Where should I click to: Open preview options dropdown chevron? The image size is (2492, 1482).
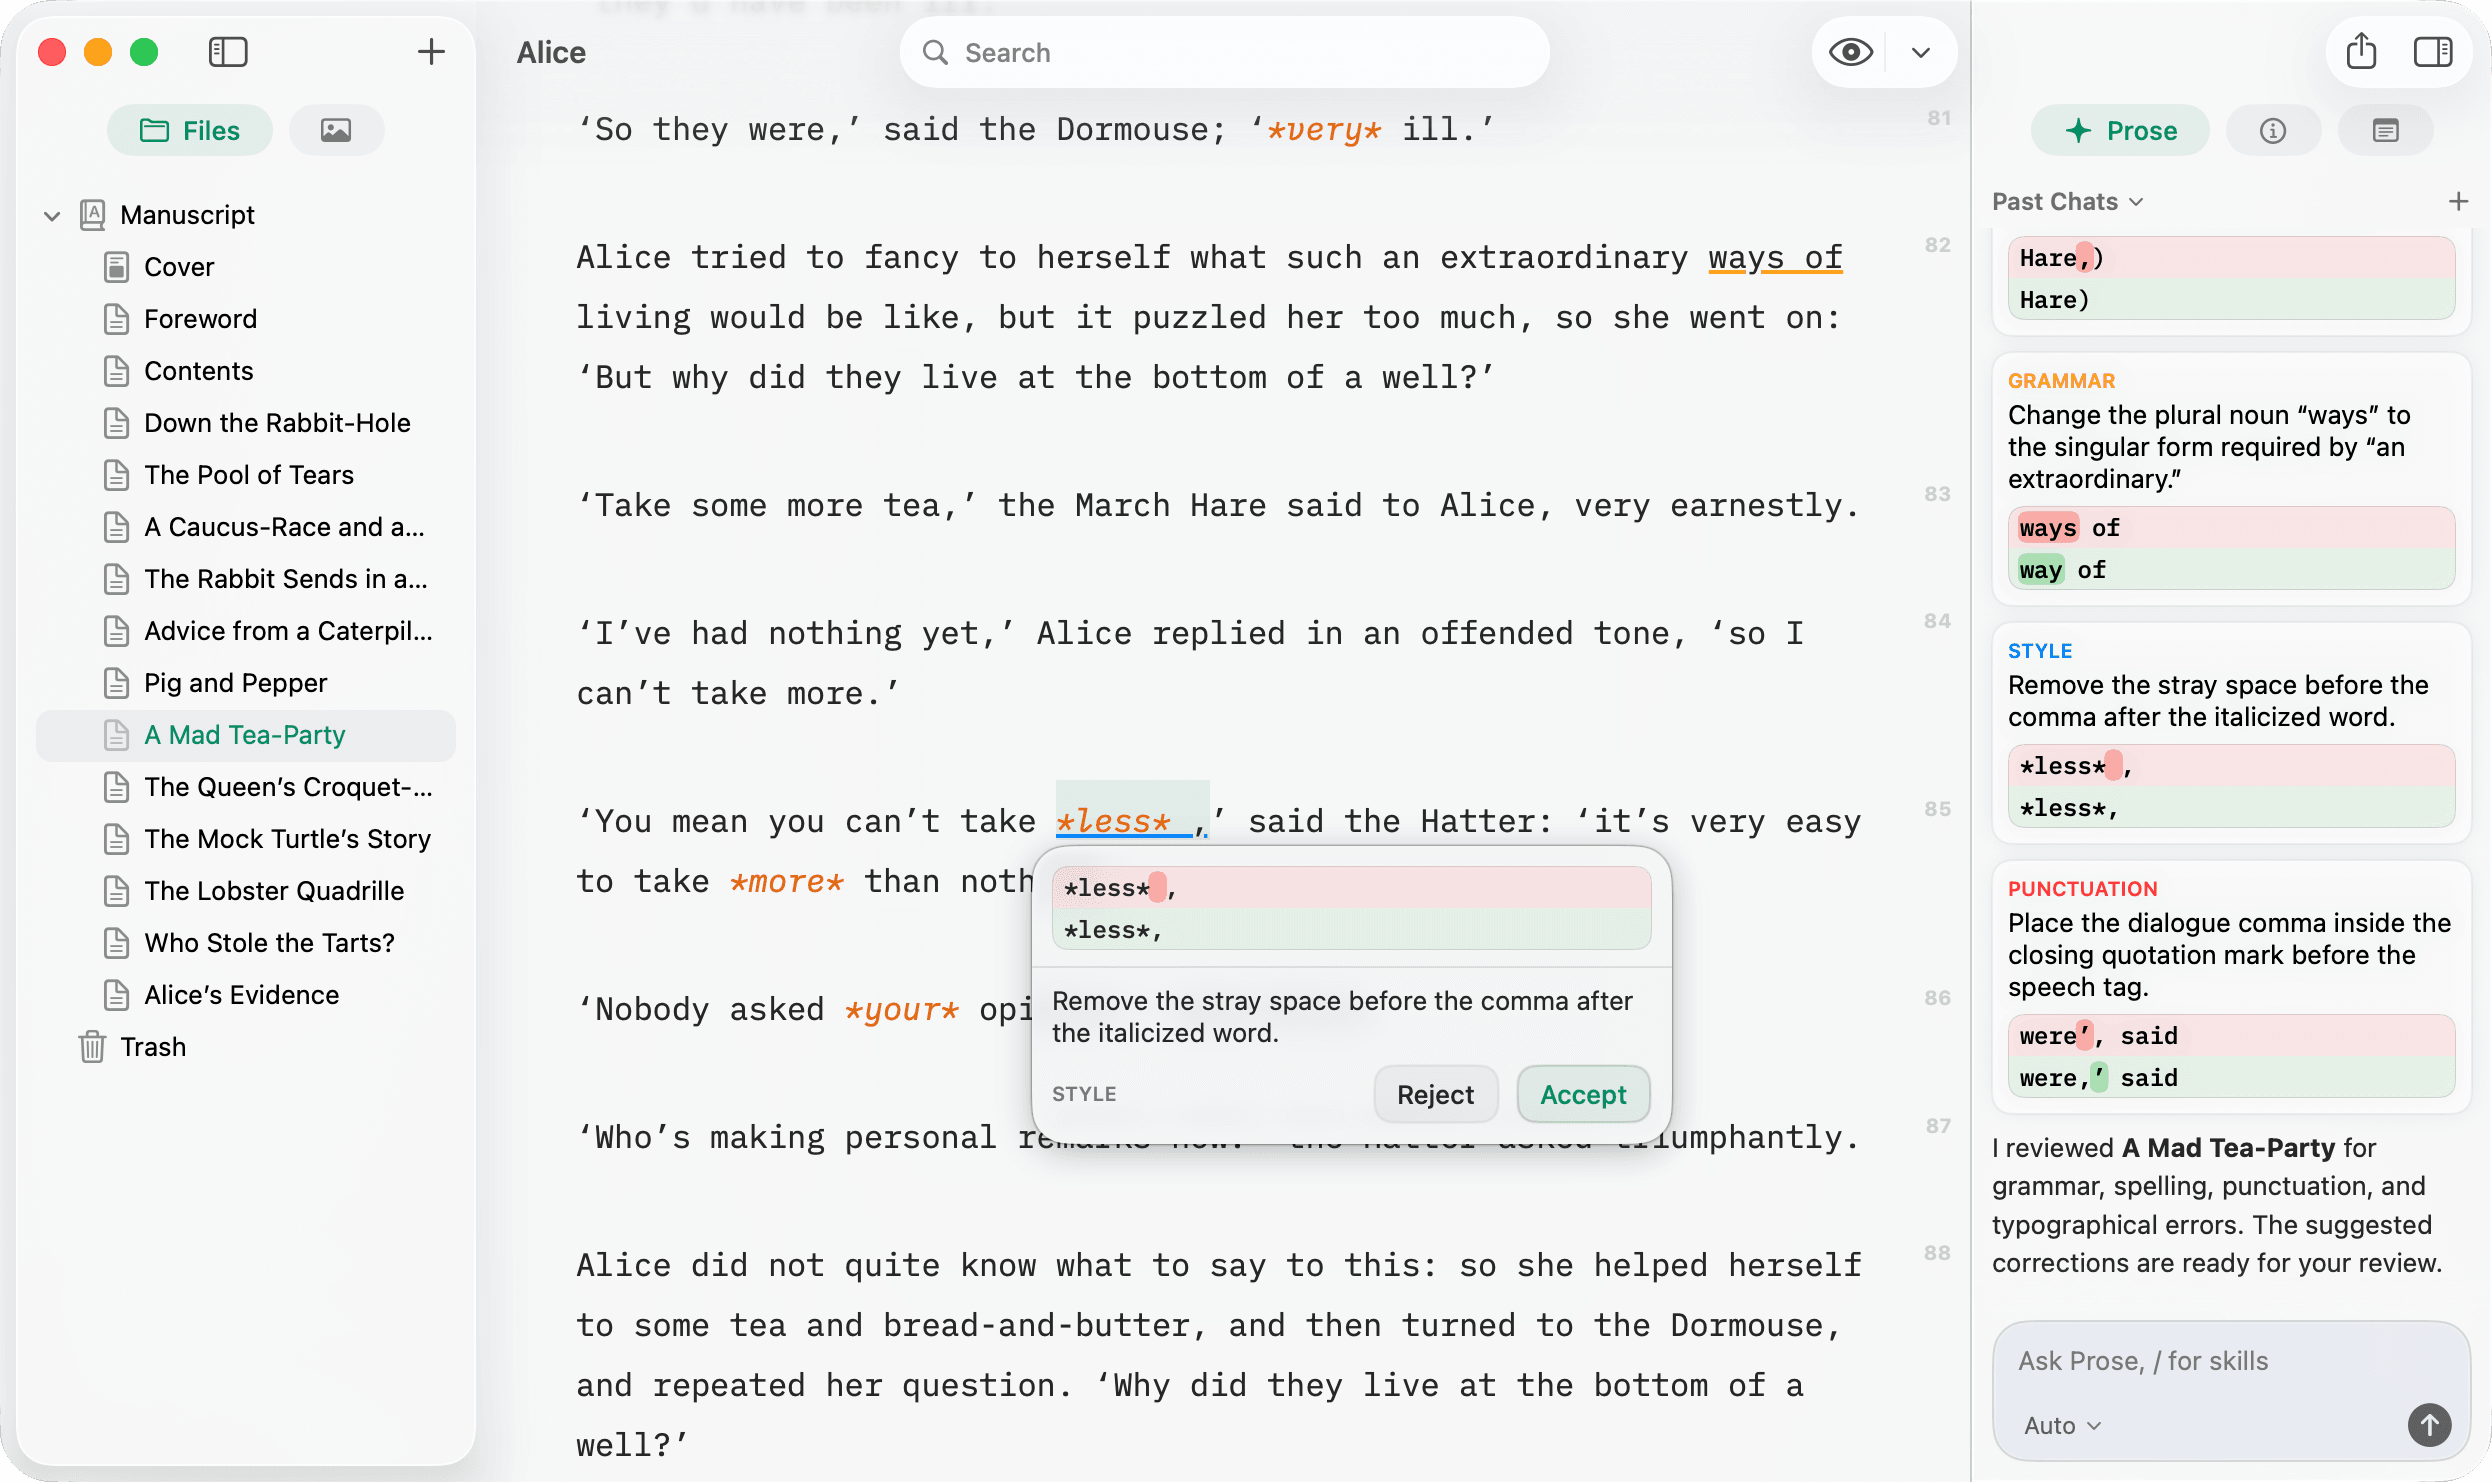coord(1920,52)
